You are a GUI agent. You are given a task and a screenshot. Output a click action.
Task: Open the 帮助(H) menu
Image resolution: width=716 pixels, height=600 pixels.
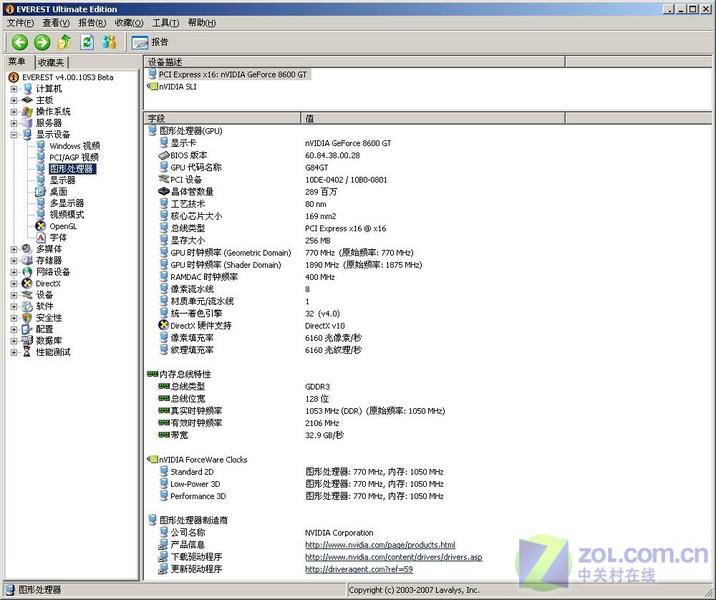(202, 22)
